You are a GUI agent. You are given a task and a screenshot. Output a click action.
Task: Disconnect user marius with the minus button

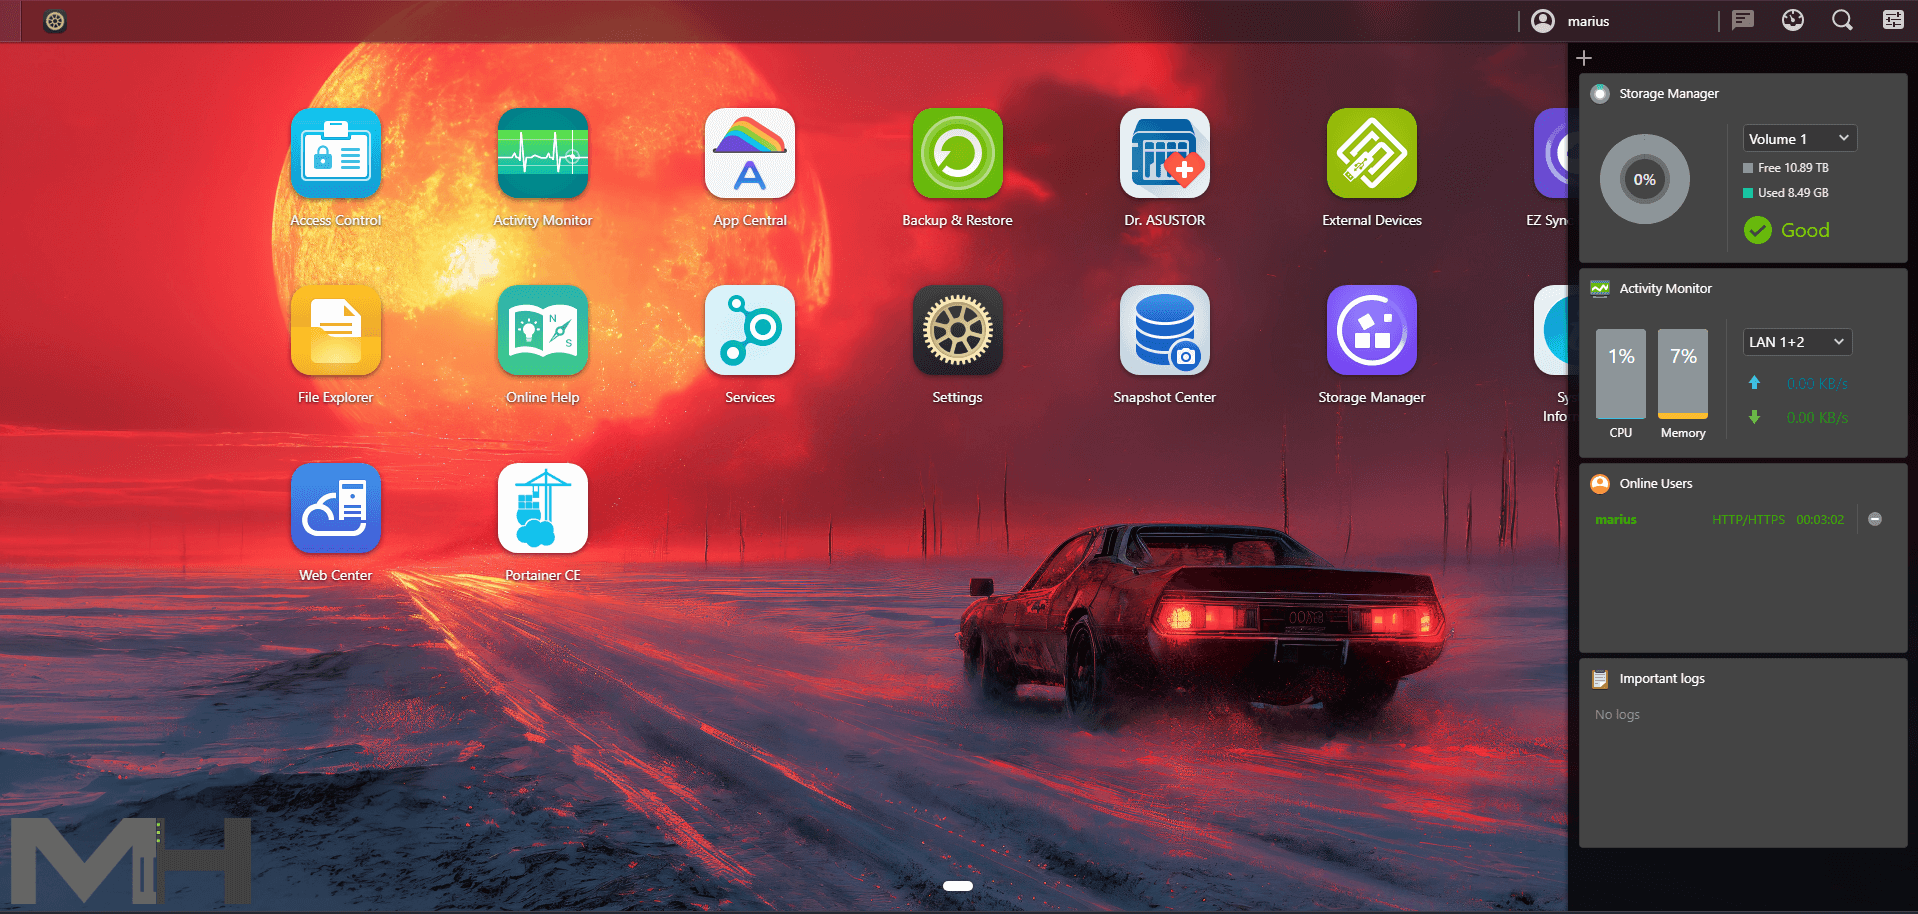1875,519
